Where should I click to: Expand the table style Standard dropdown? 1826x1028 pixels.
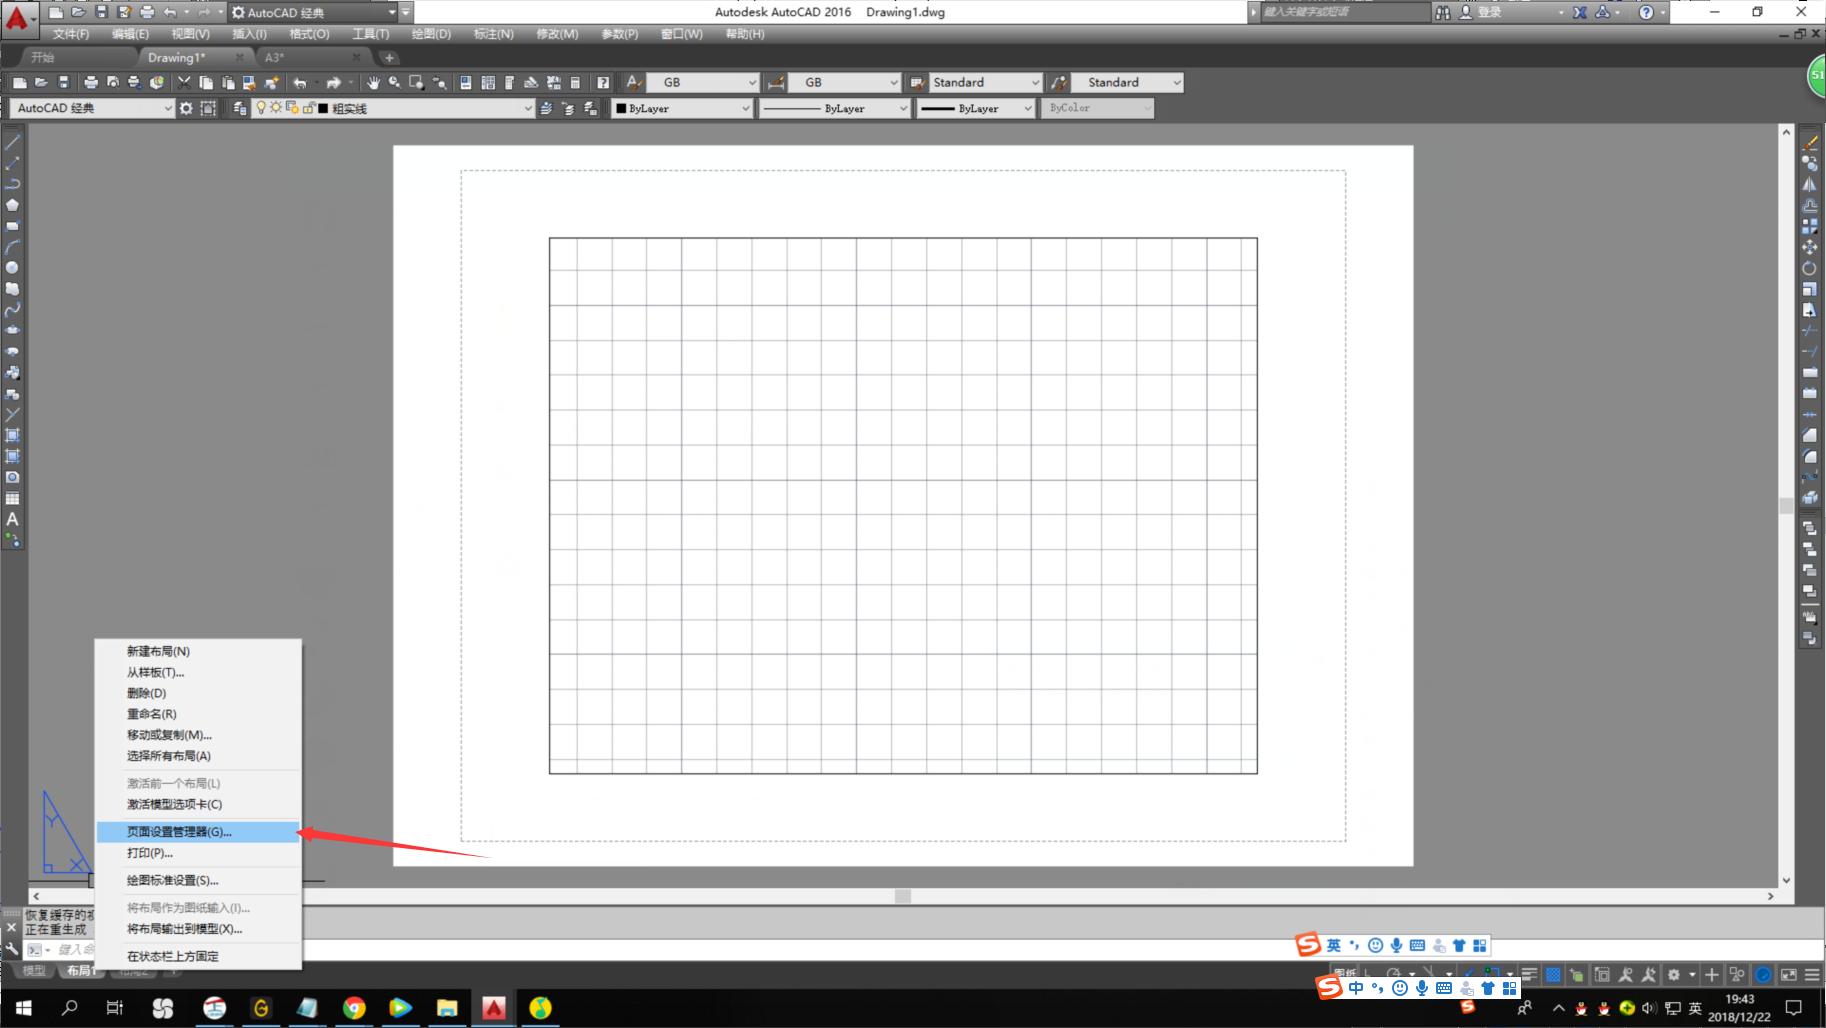[986, 82]
